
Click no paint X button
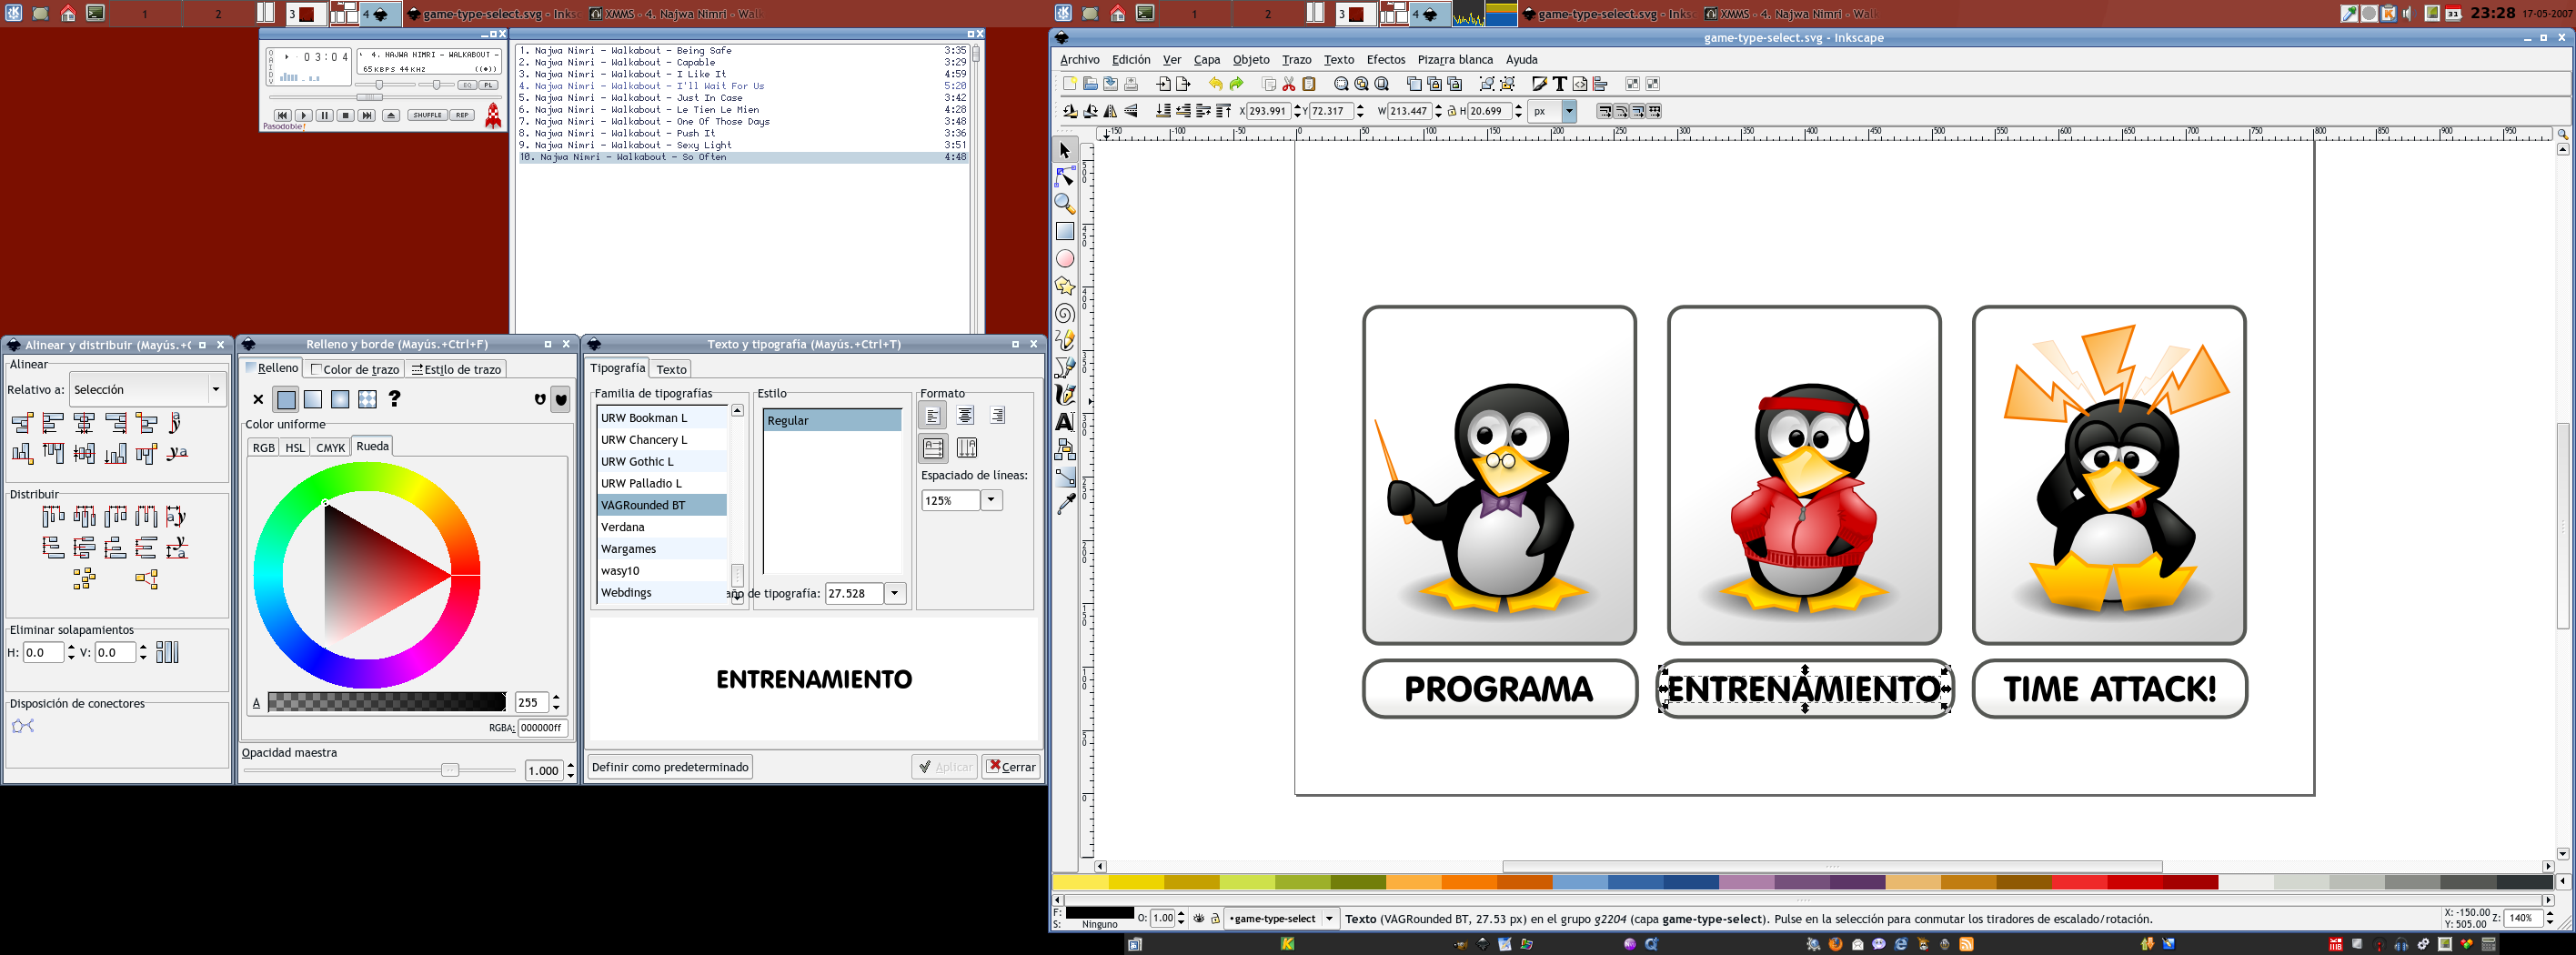click(x=258, y=399)
